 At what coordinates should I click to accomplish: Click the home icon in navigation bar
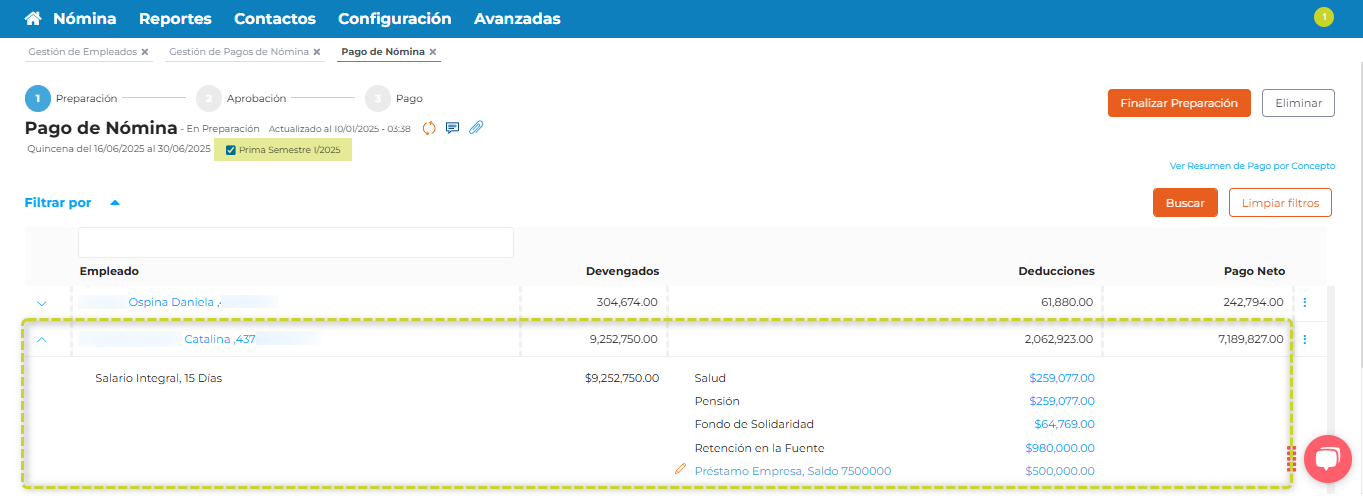[x=33, y=19]
